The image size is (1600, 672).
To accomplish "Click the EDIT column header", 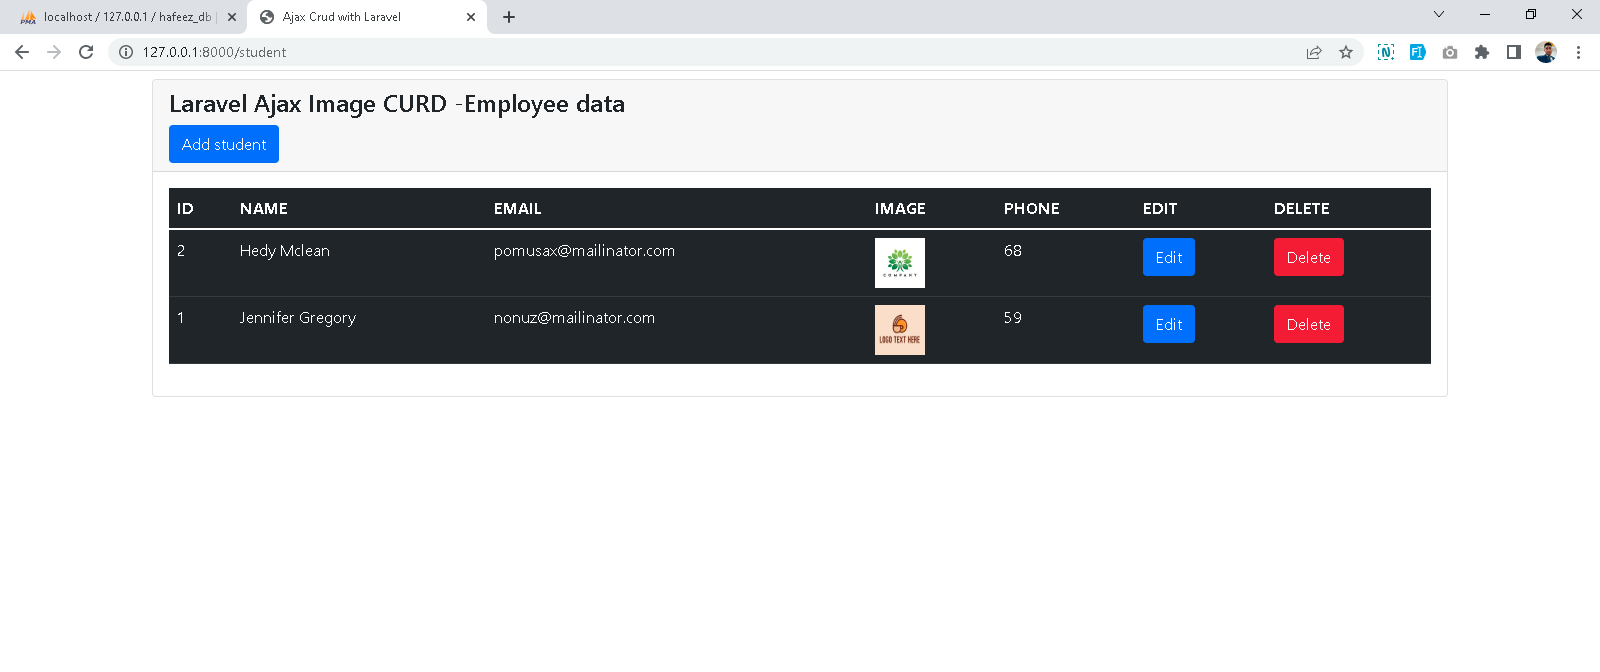I will 1160,209.
